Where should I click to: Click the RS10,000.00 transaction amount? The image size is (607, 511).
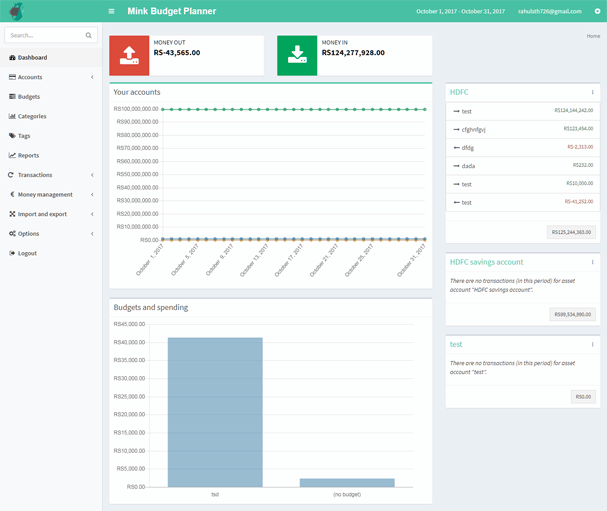point(580,183)
